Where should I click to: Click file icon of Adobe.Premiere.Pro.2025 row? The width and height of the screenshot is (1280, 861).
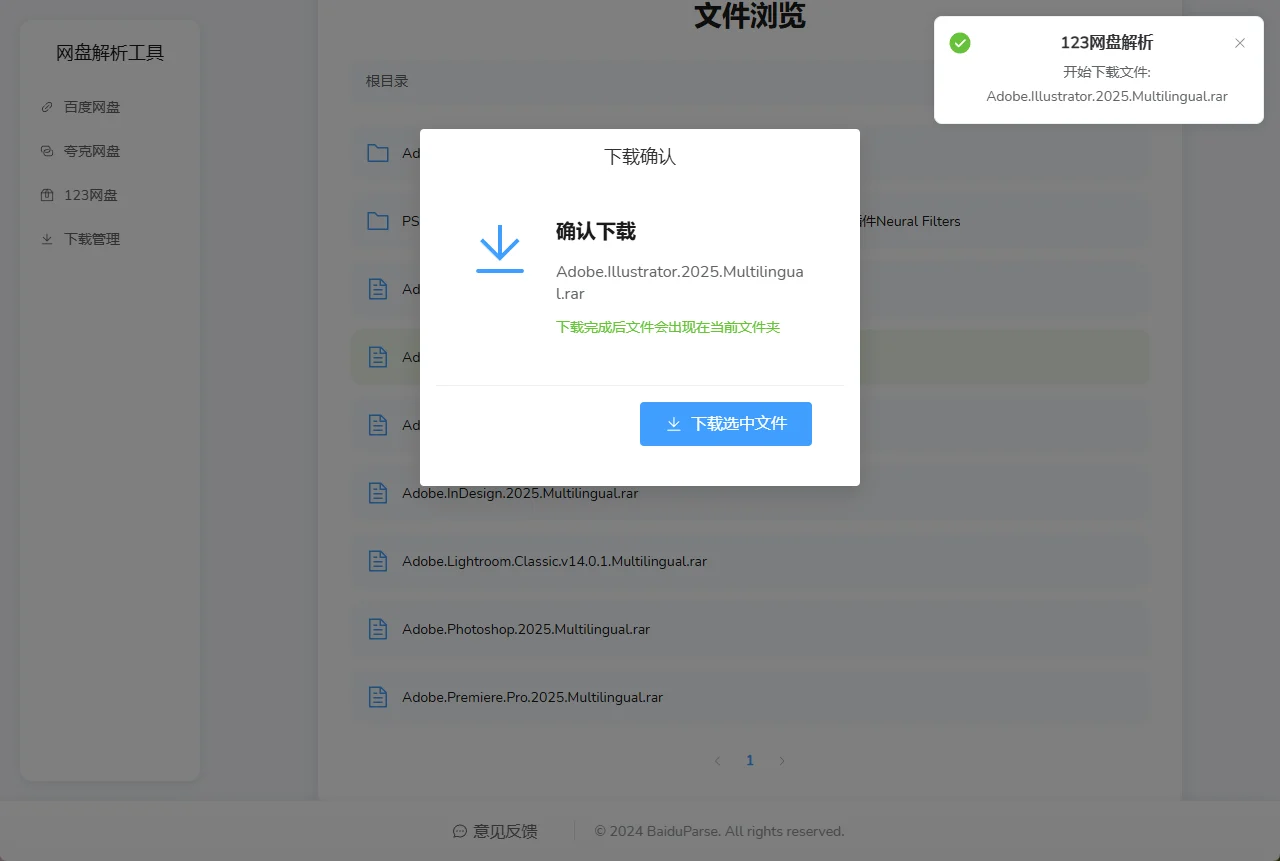coord(378,697)
